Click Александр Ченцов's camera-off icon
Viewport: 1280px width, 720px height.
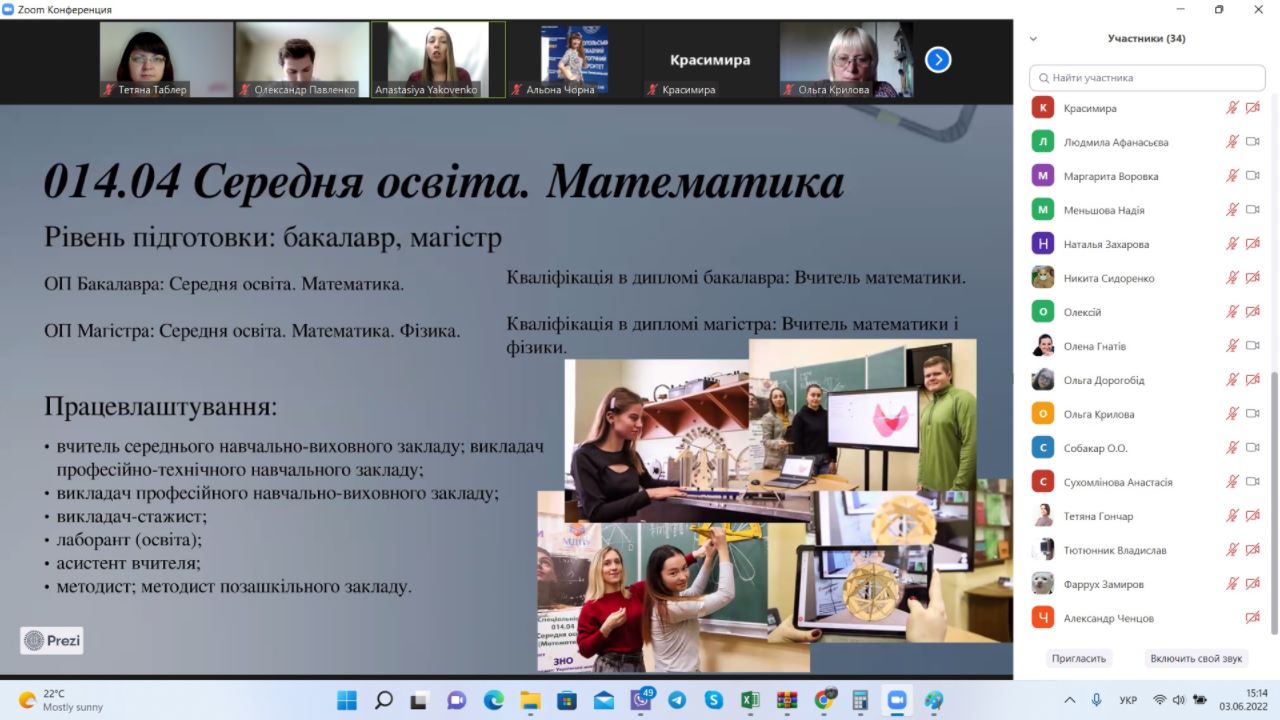tap(1252, 618)
